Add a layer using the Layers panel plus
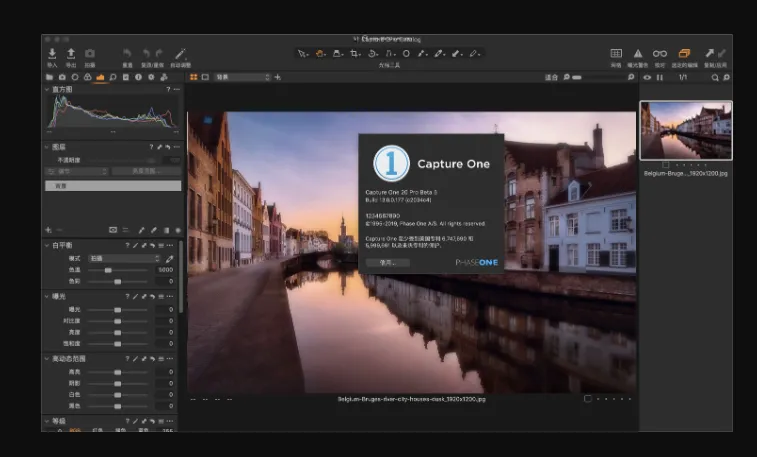The height and width of the screenshot is (457, 757). (x=48, y=230)
